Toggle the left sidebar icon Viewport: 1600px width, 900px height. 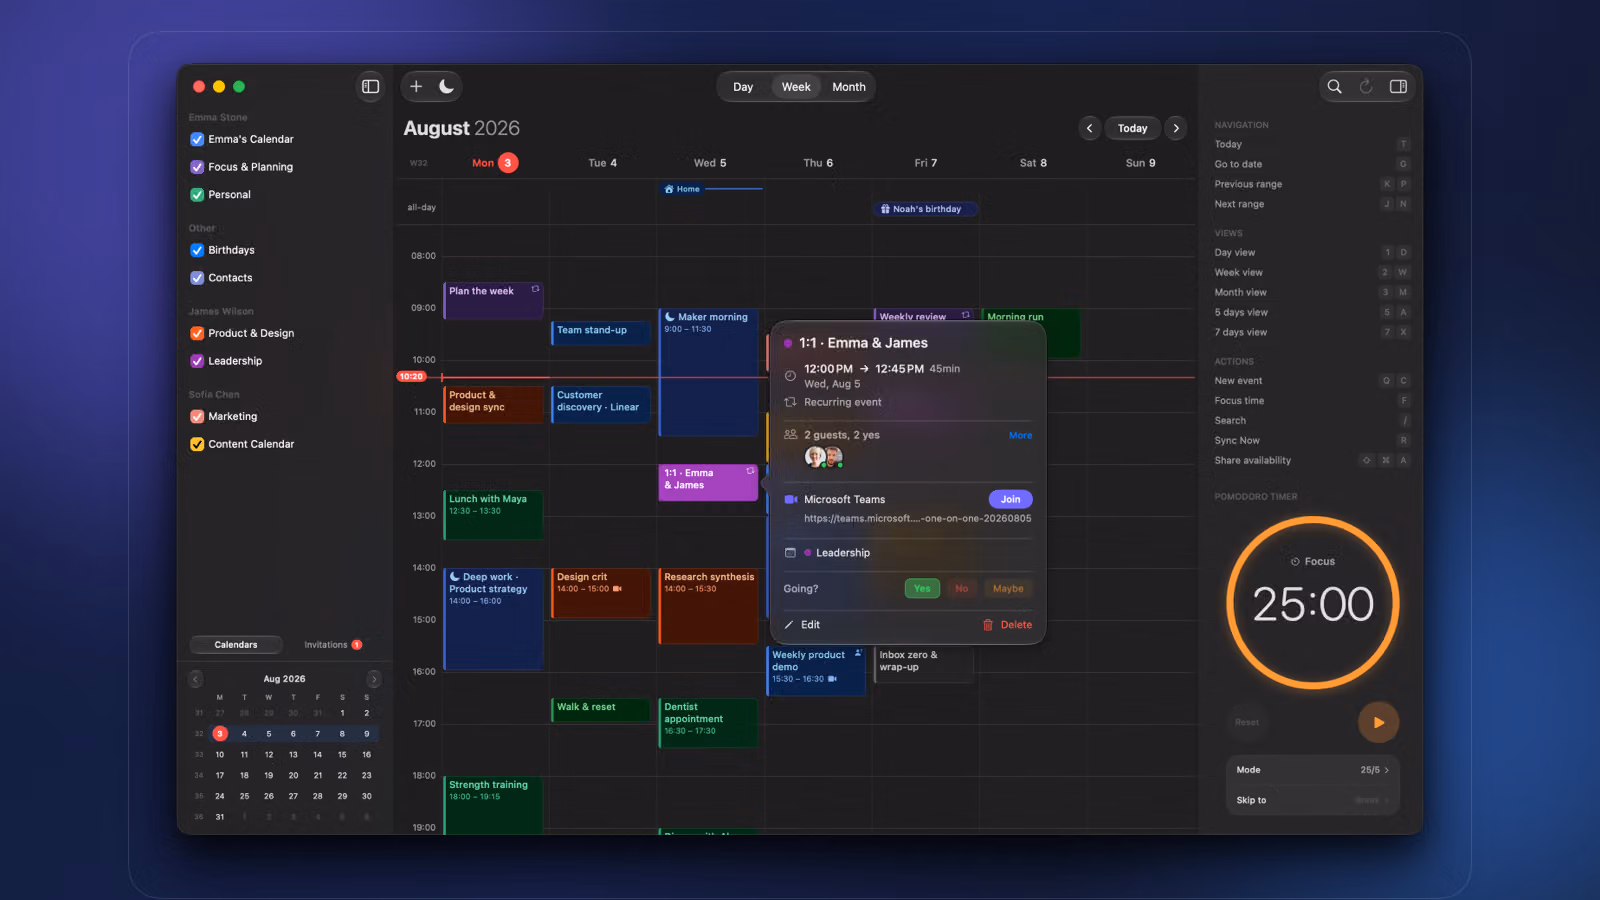tap(370, 86)
